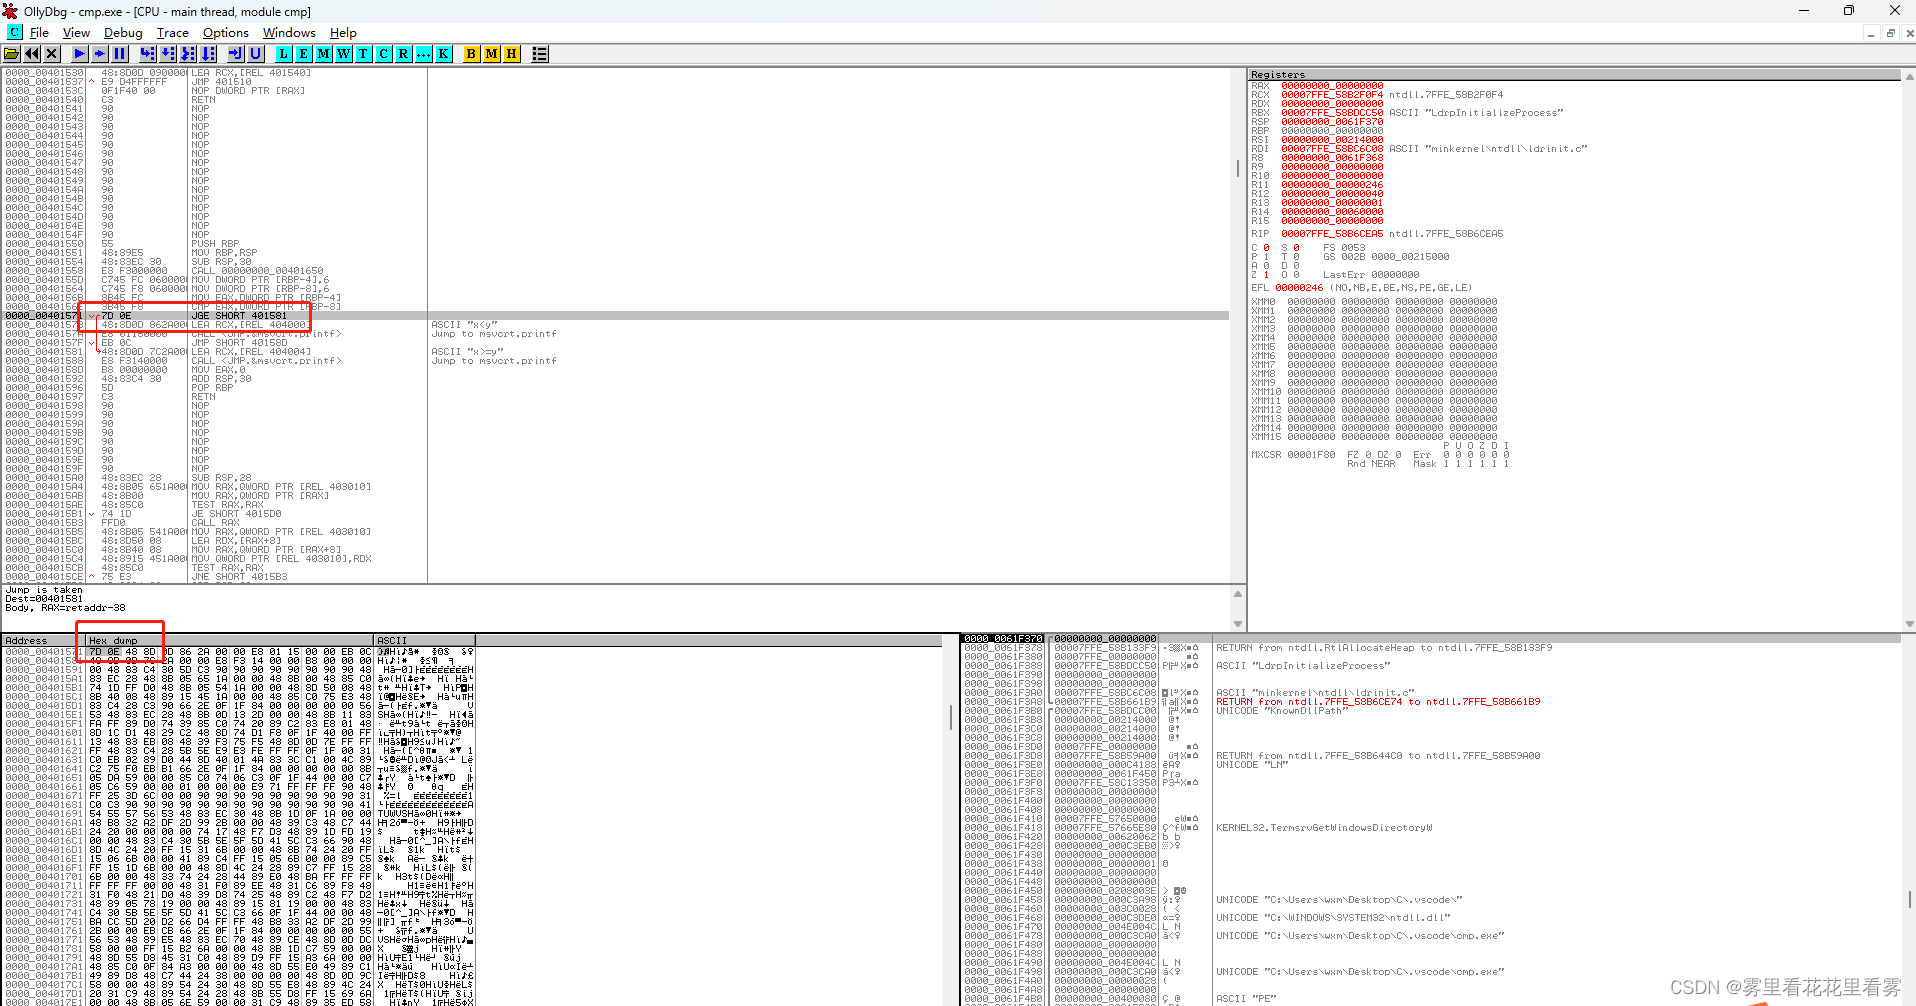The width and height of the screenshot is (1916, 1006).
Task: Select the RSP register value 0061F370
Action: pos(1332,122)
